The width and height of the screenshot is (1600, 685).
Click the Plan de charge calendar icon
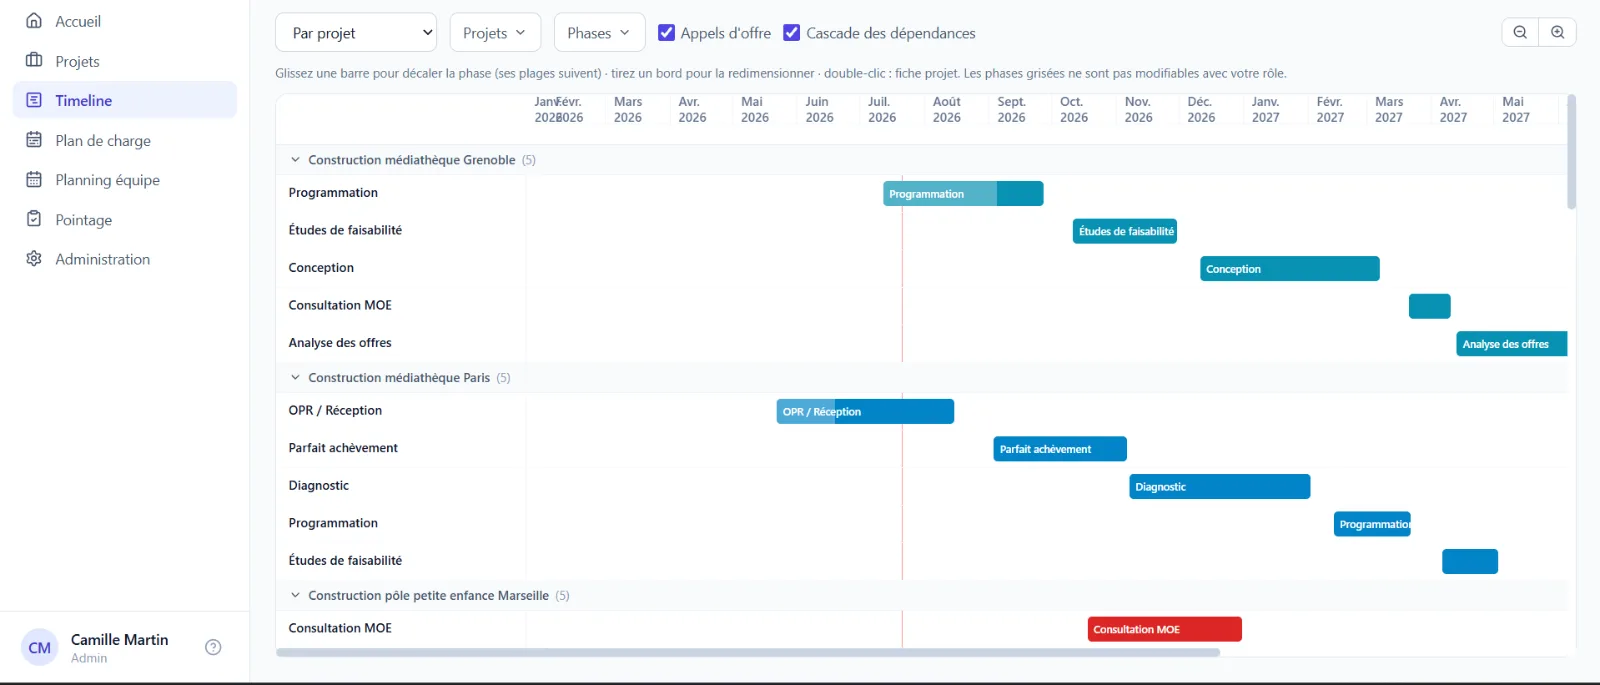pyautogui.click(x=34, y=140)
